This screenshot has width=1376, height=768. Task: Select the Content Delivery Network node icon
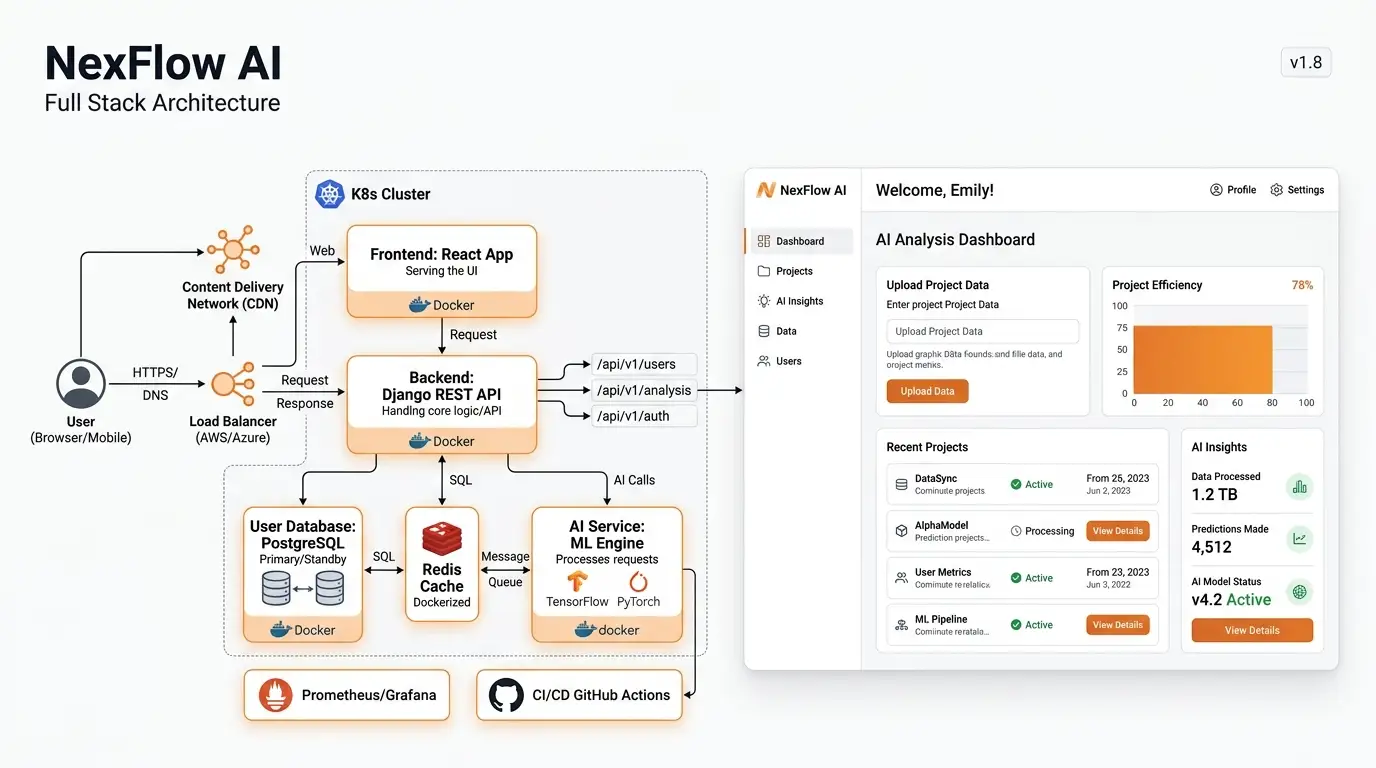point(233,250)
